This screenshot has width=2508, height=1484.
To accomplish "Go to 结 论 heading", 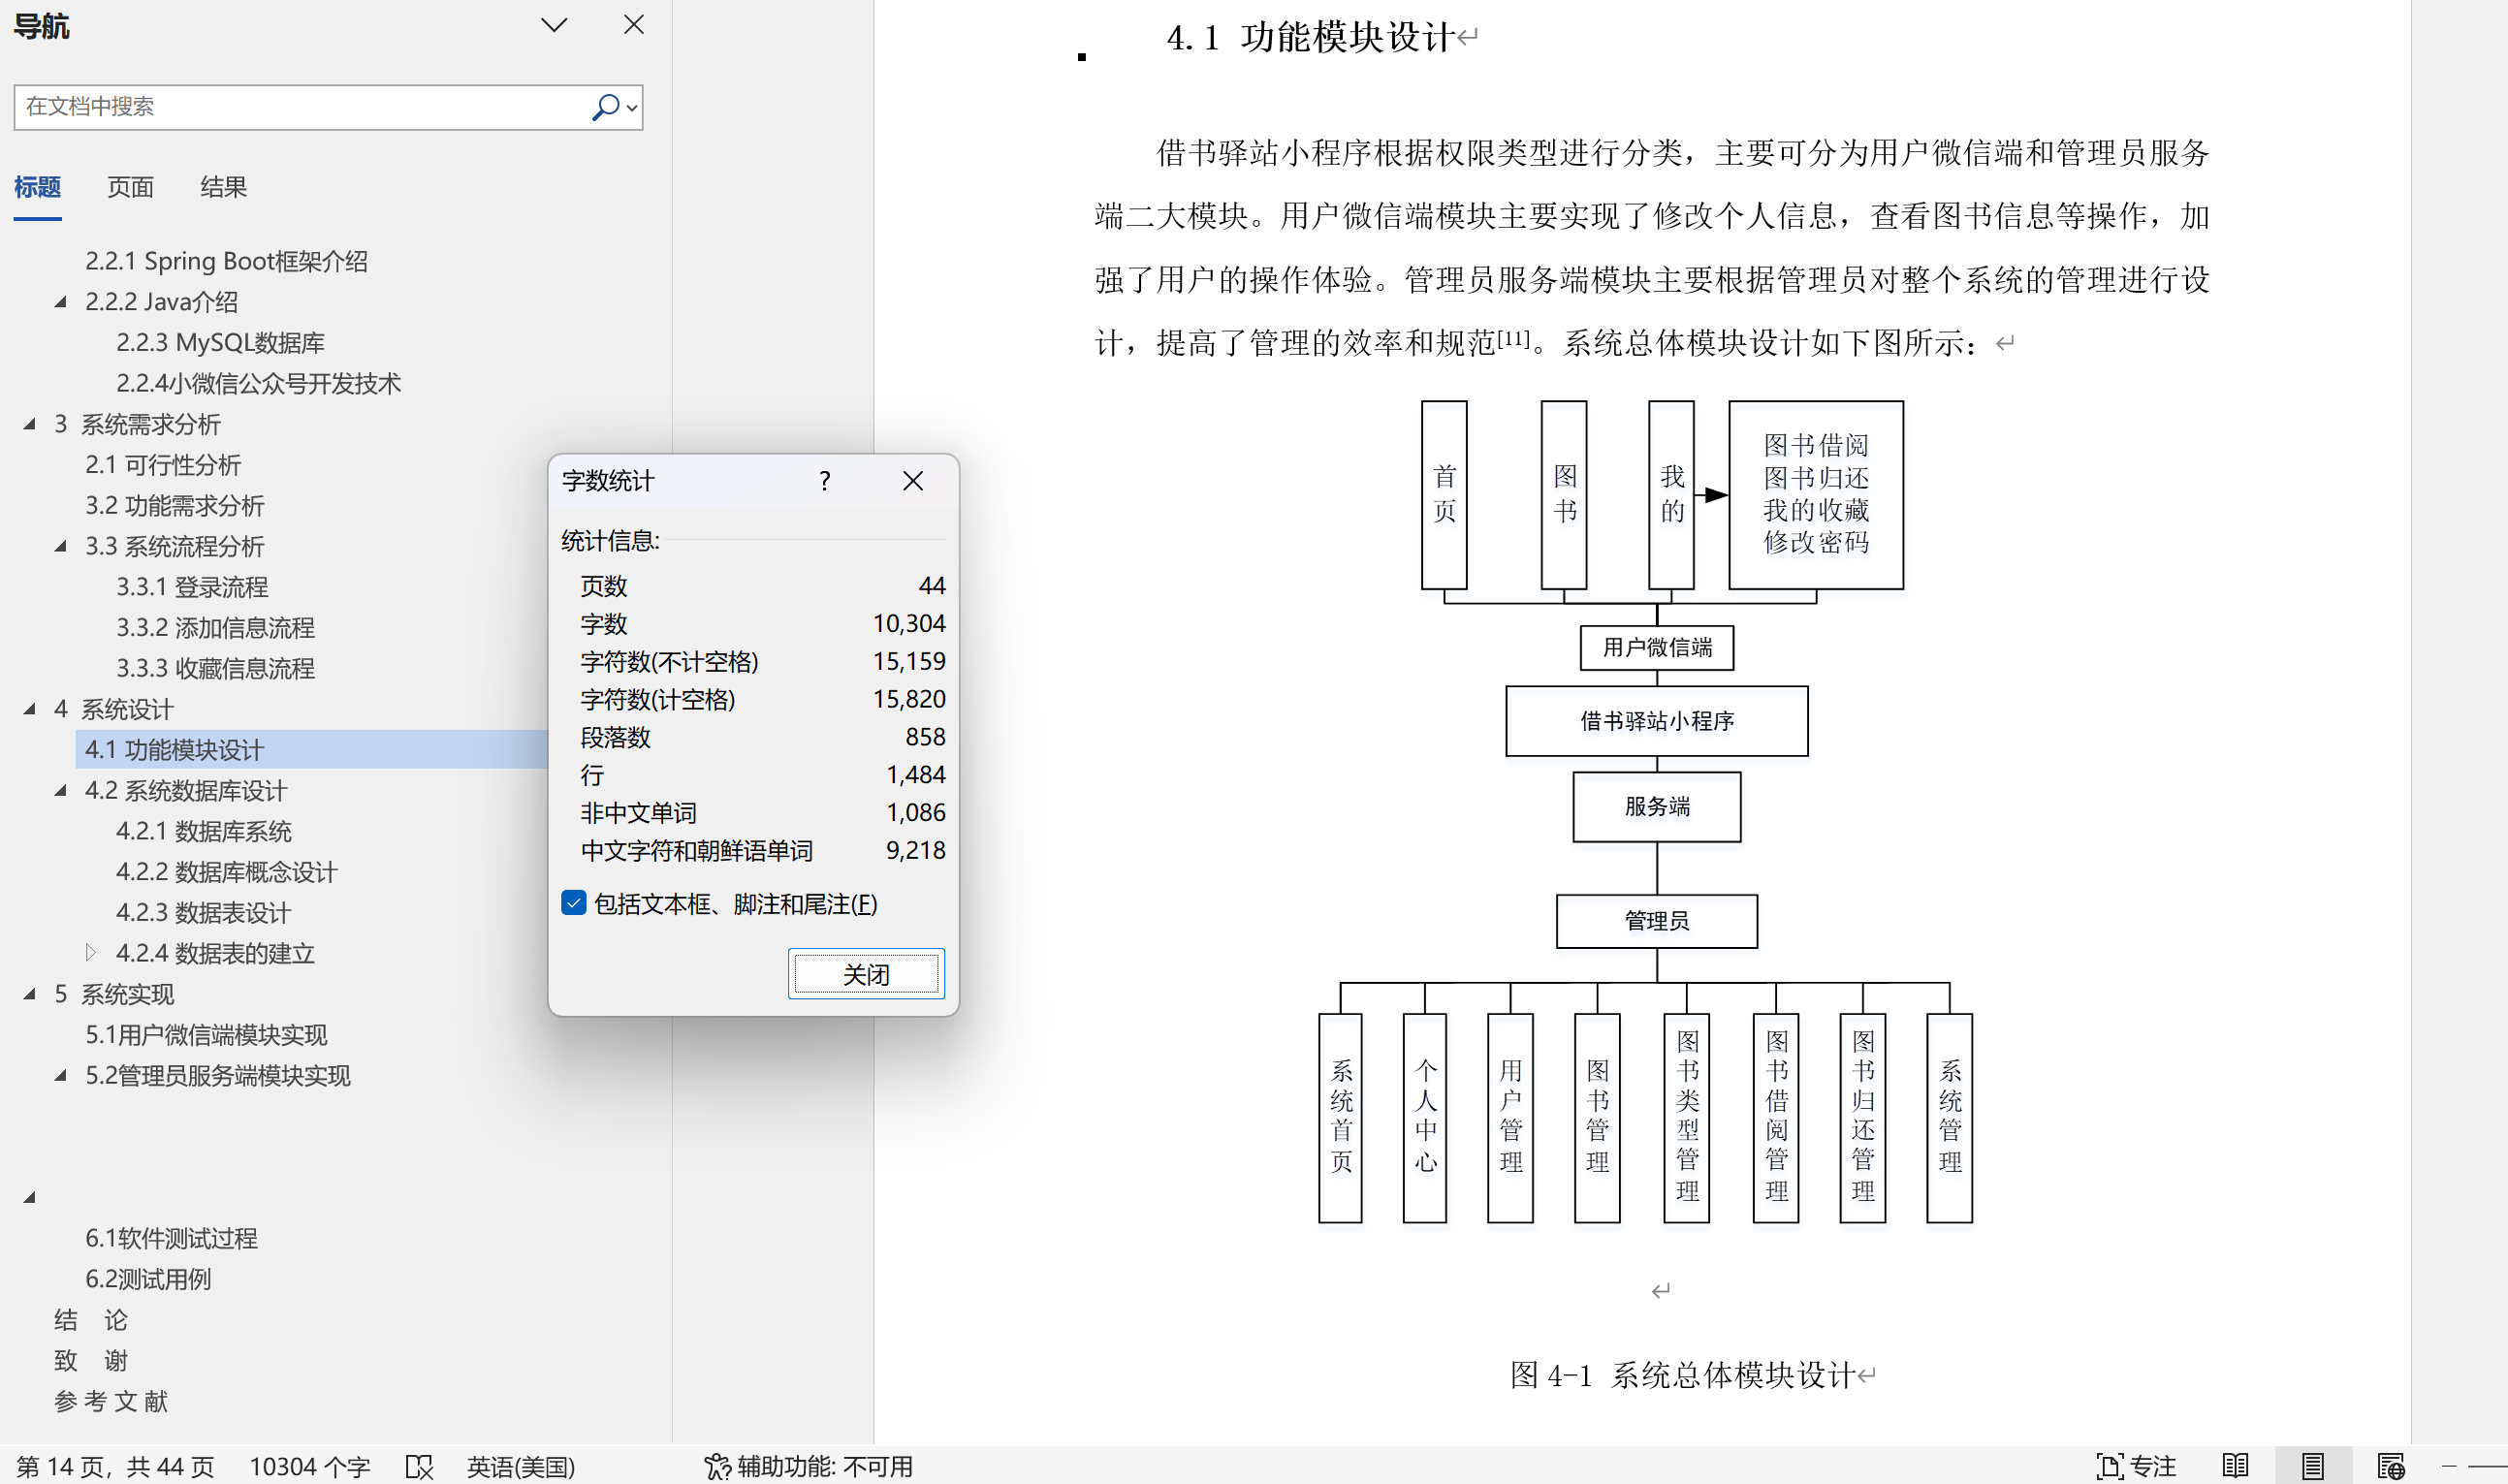I will click(x=91, y=1320).
